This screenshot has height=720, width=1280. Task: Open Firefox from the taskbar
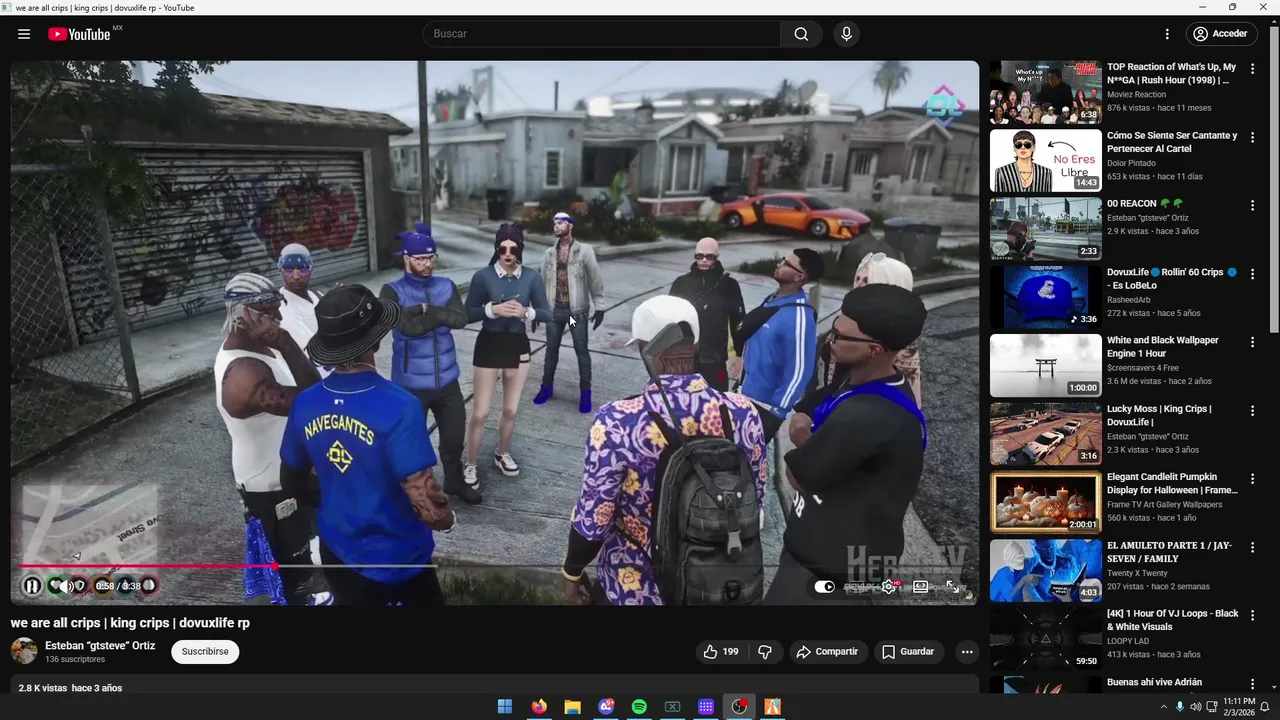click(539, 707)
